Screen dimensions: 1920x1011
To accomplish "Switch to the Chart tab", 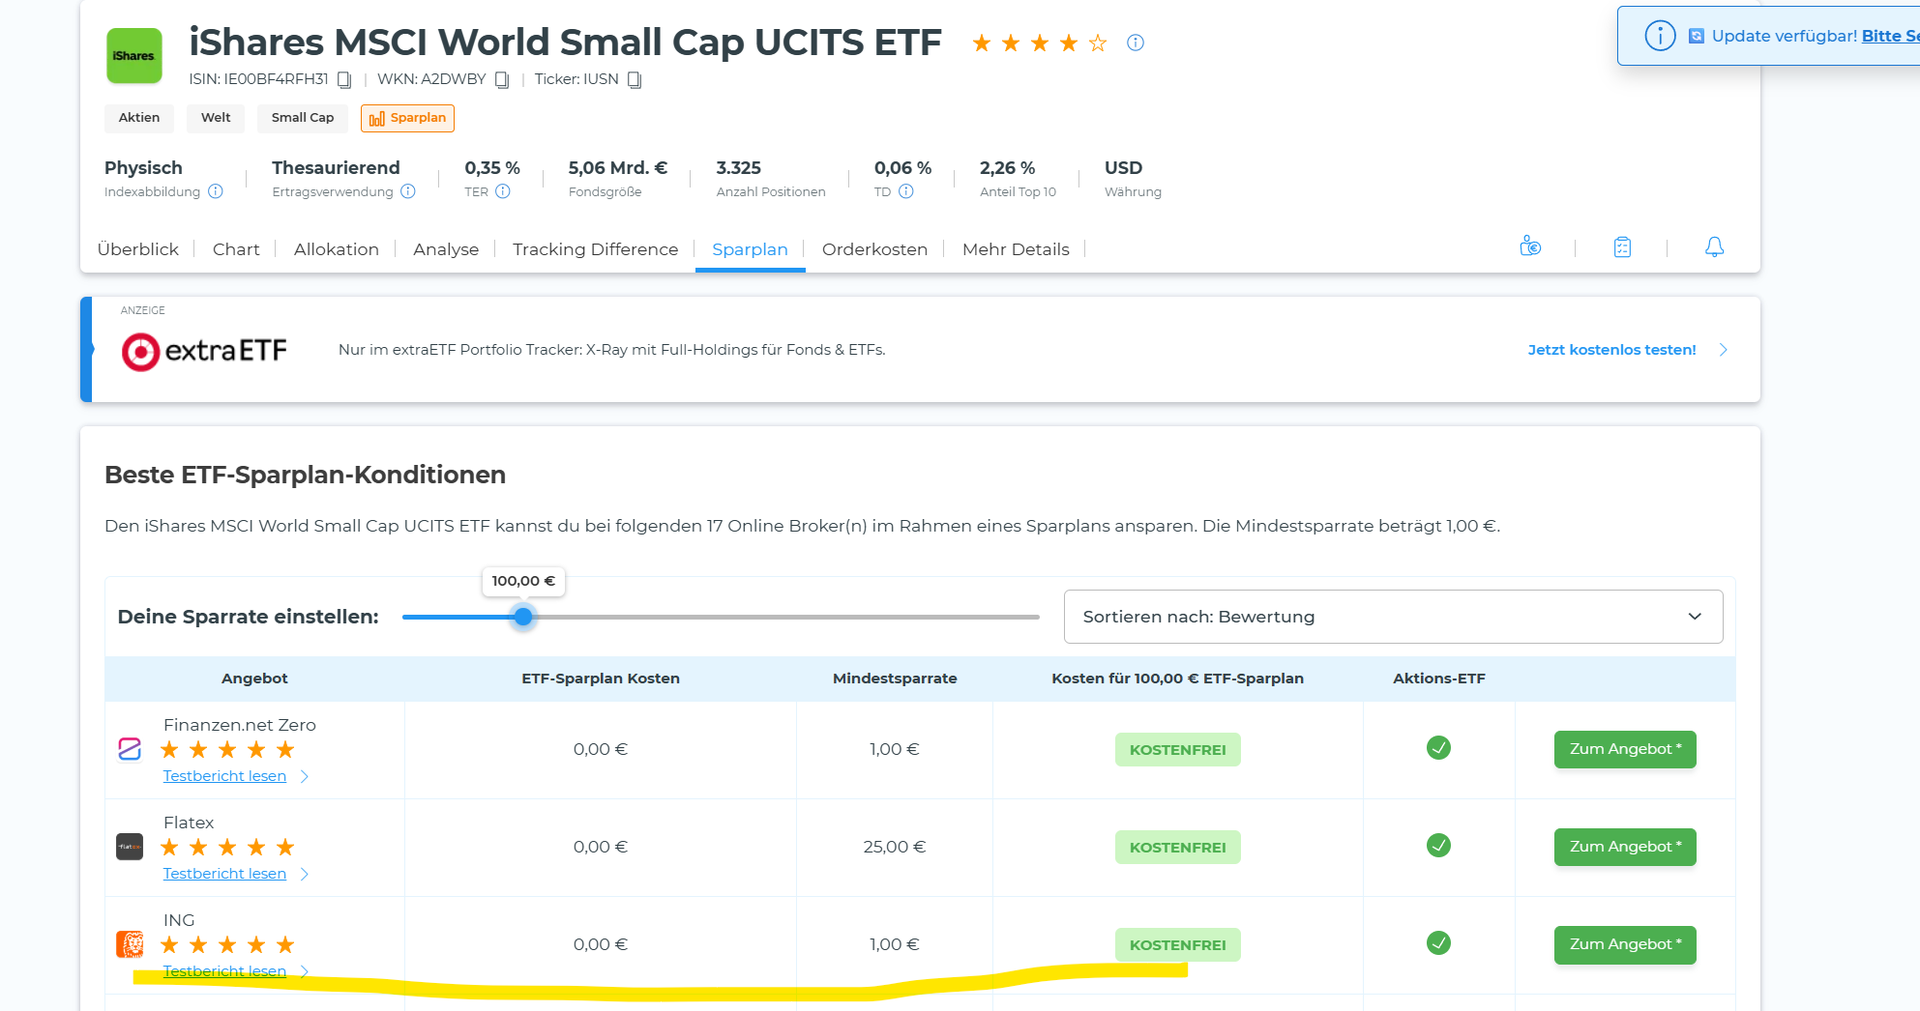I will point(236,249).
